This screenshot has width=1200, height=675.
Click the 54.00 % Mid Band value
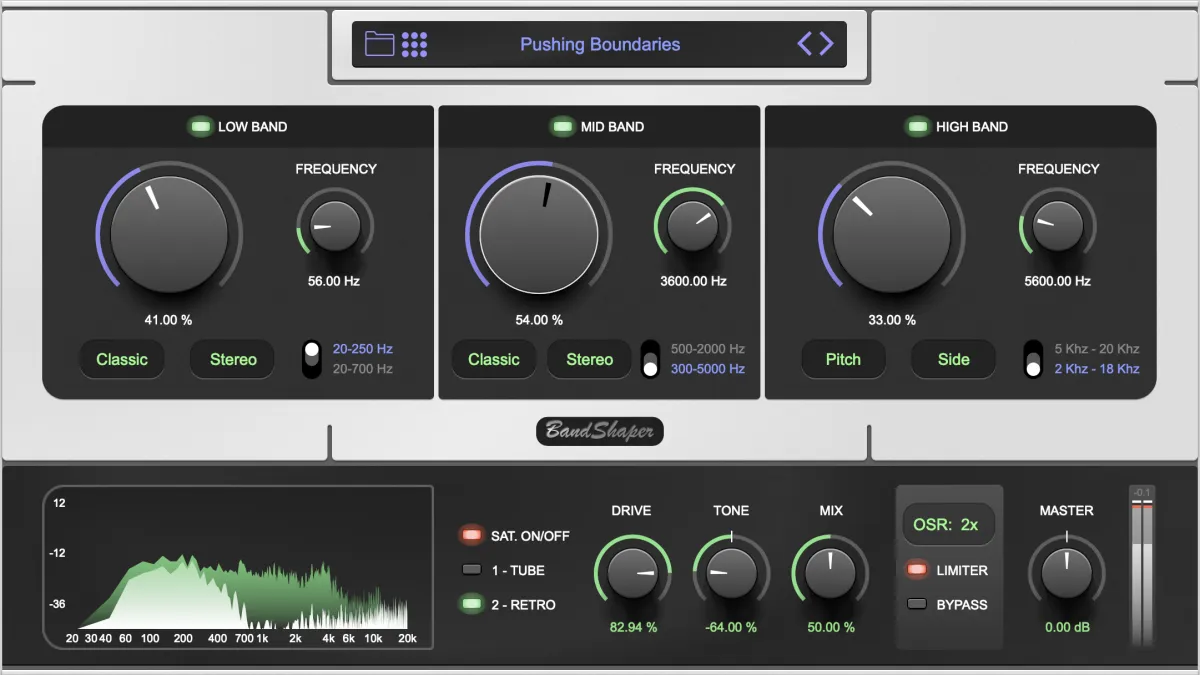[x=539, y=320]
